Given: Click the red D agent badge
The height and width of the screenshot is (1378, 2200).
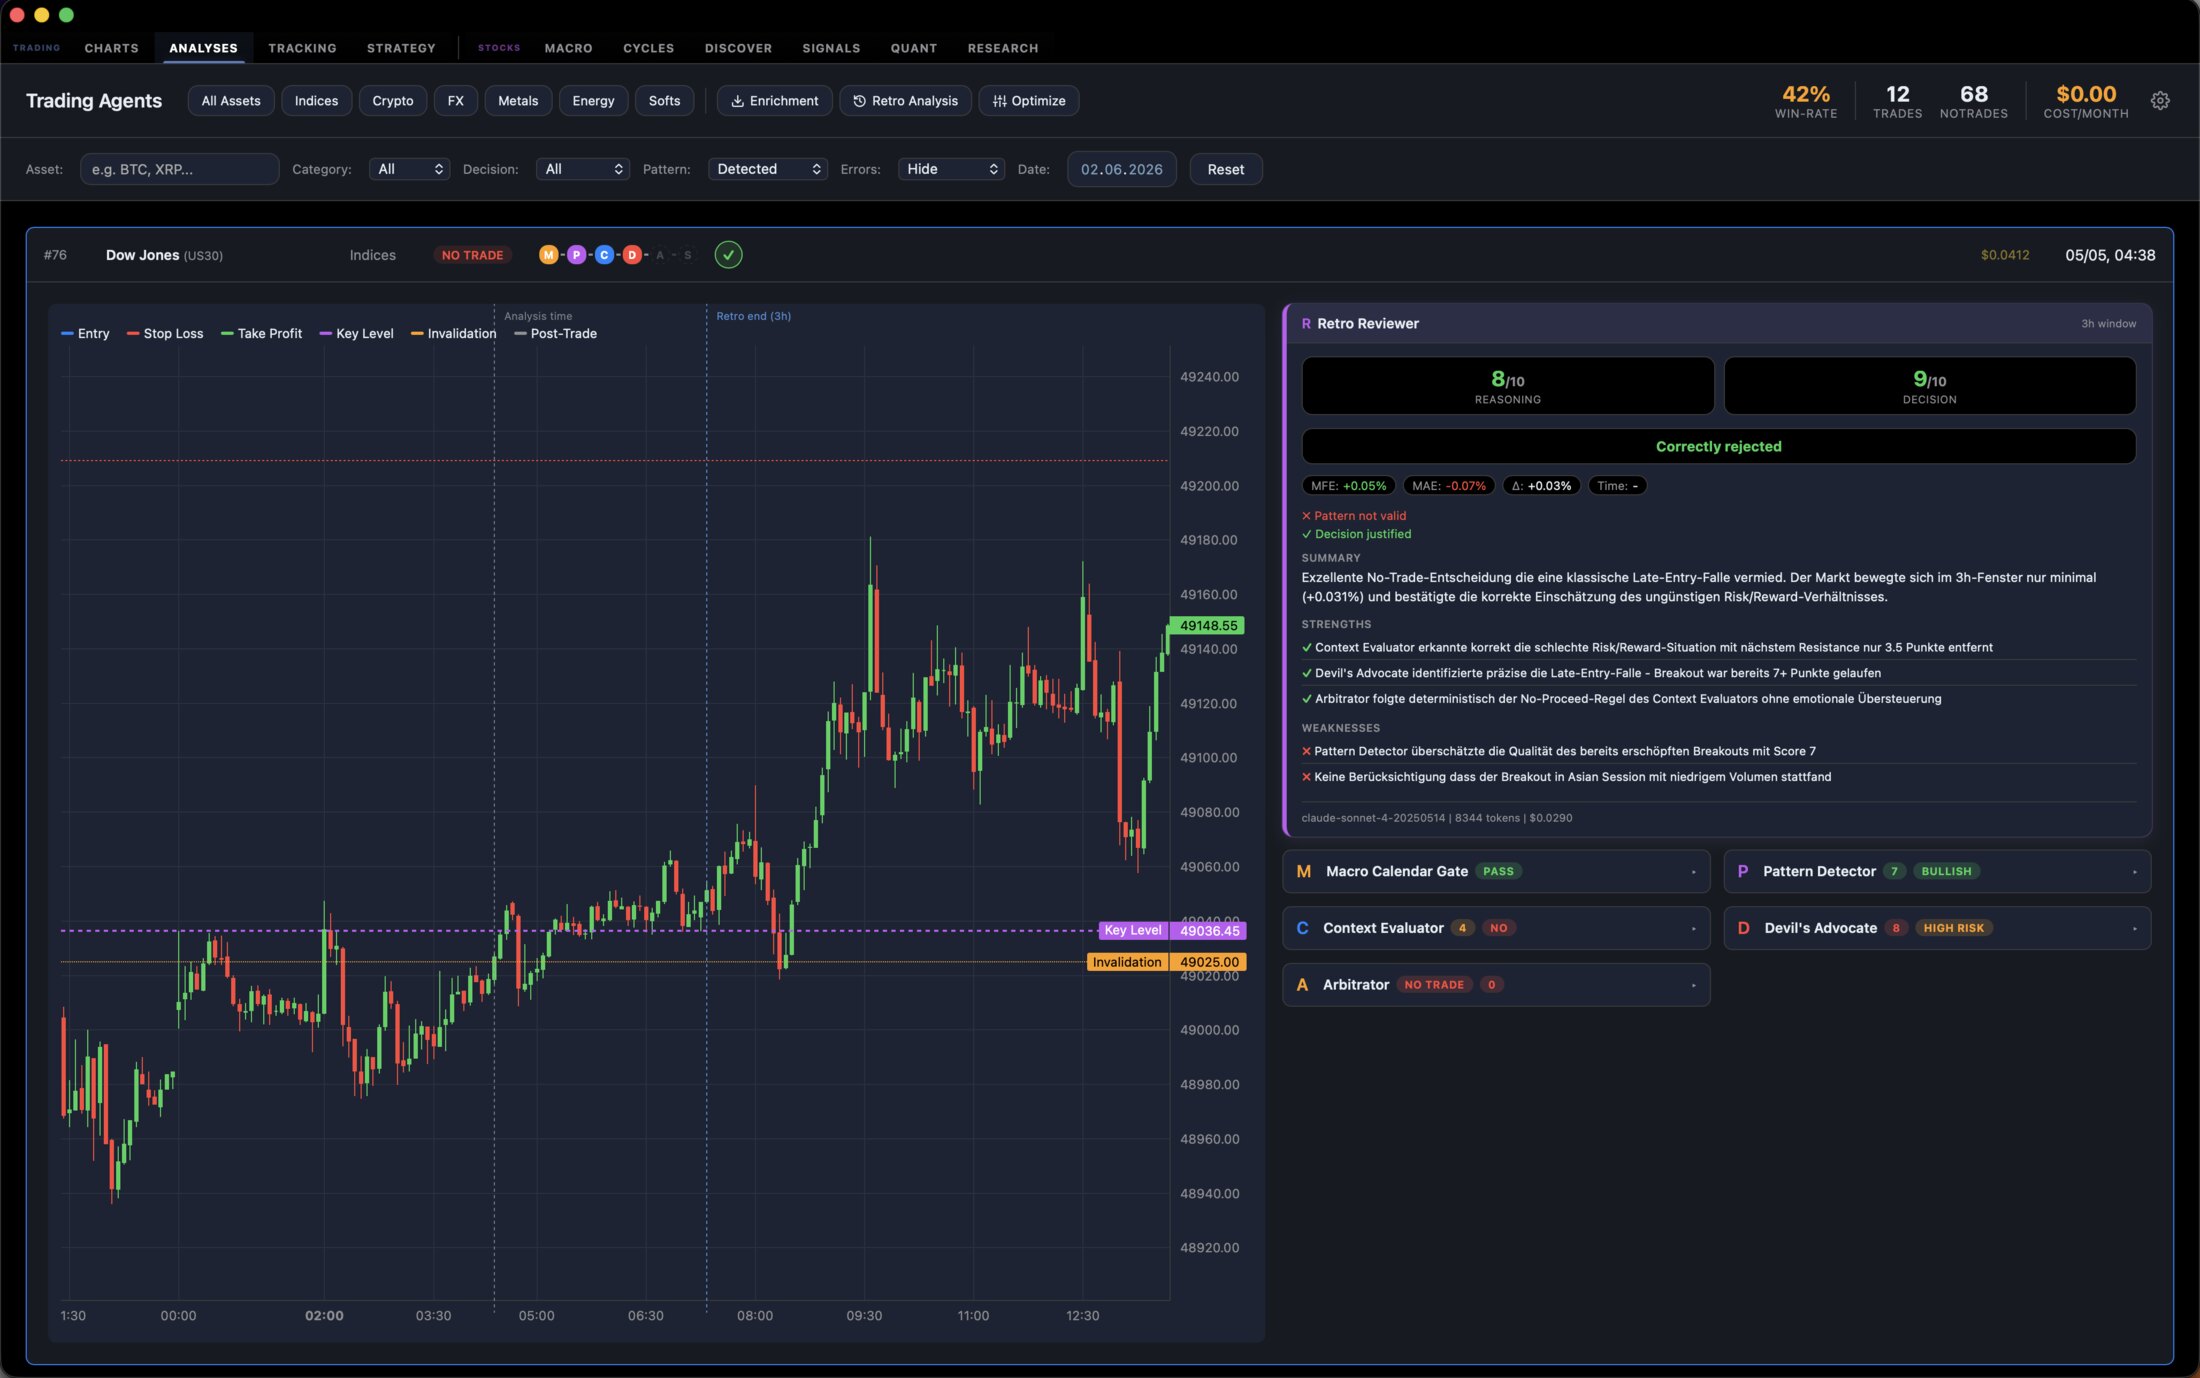Looking at the screenshot, I should tap(632, 255).
